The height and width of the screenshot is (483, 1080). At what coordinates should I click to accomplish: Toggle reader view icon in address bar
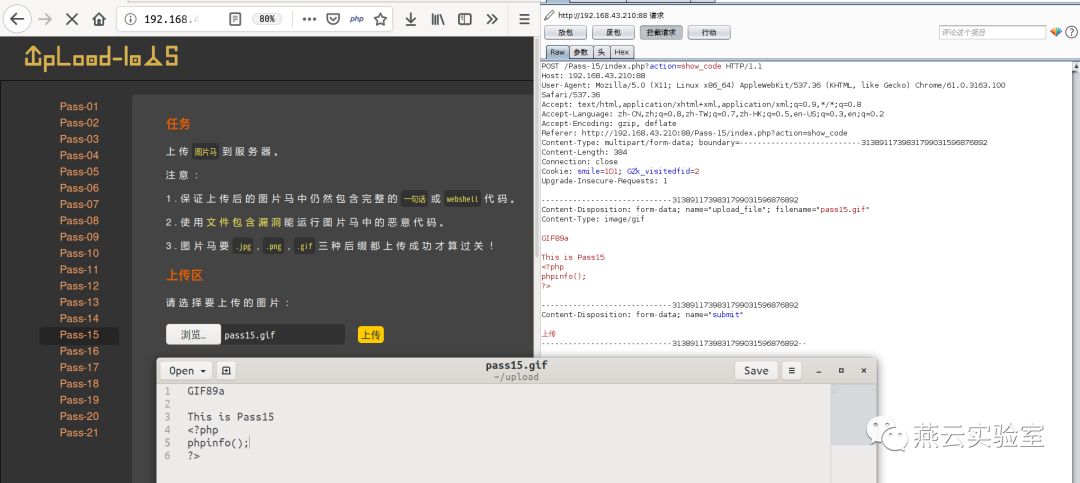pos(235,19)
